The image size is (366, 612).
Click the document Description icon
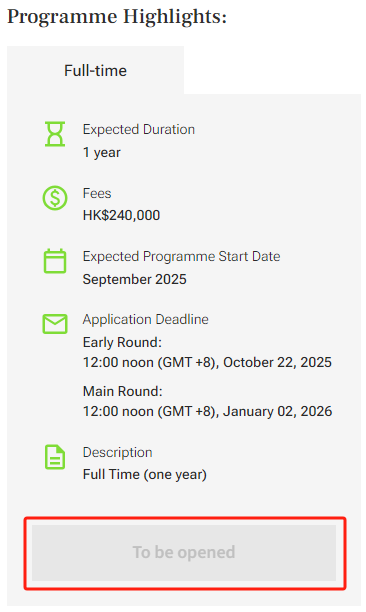tap(55, 457)
